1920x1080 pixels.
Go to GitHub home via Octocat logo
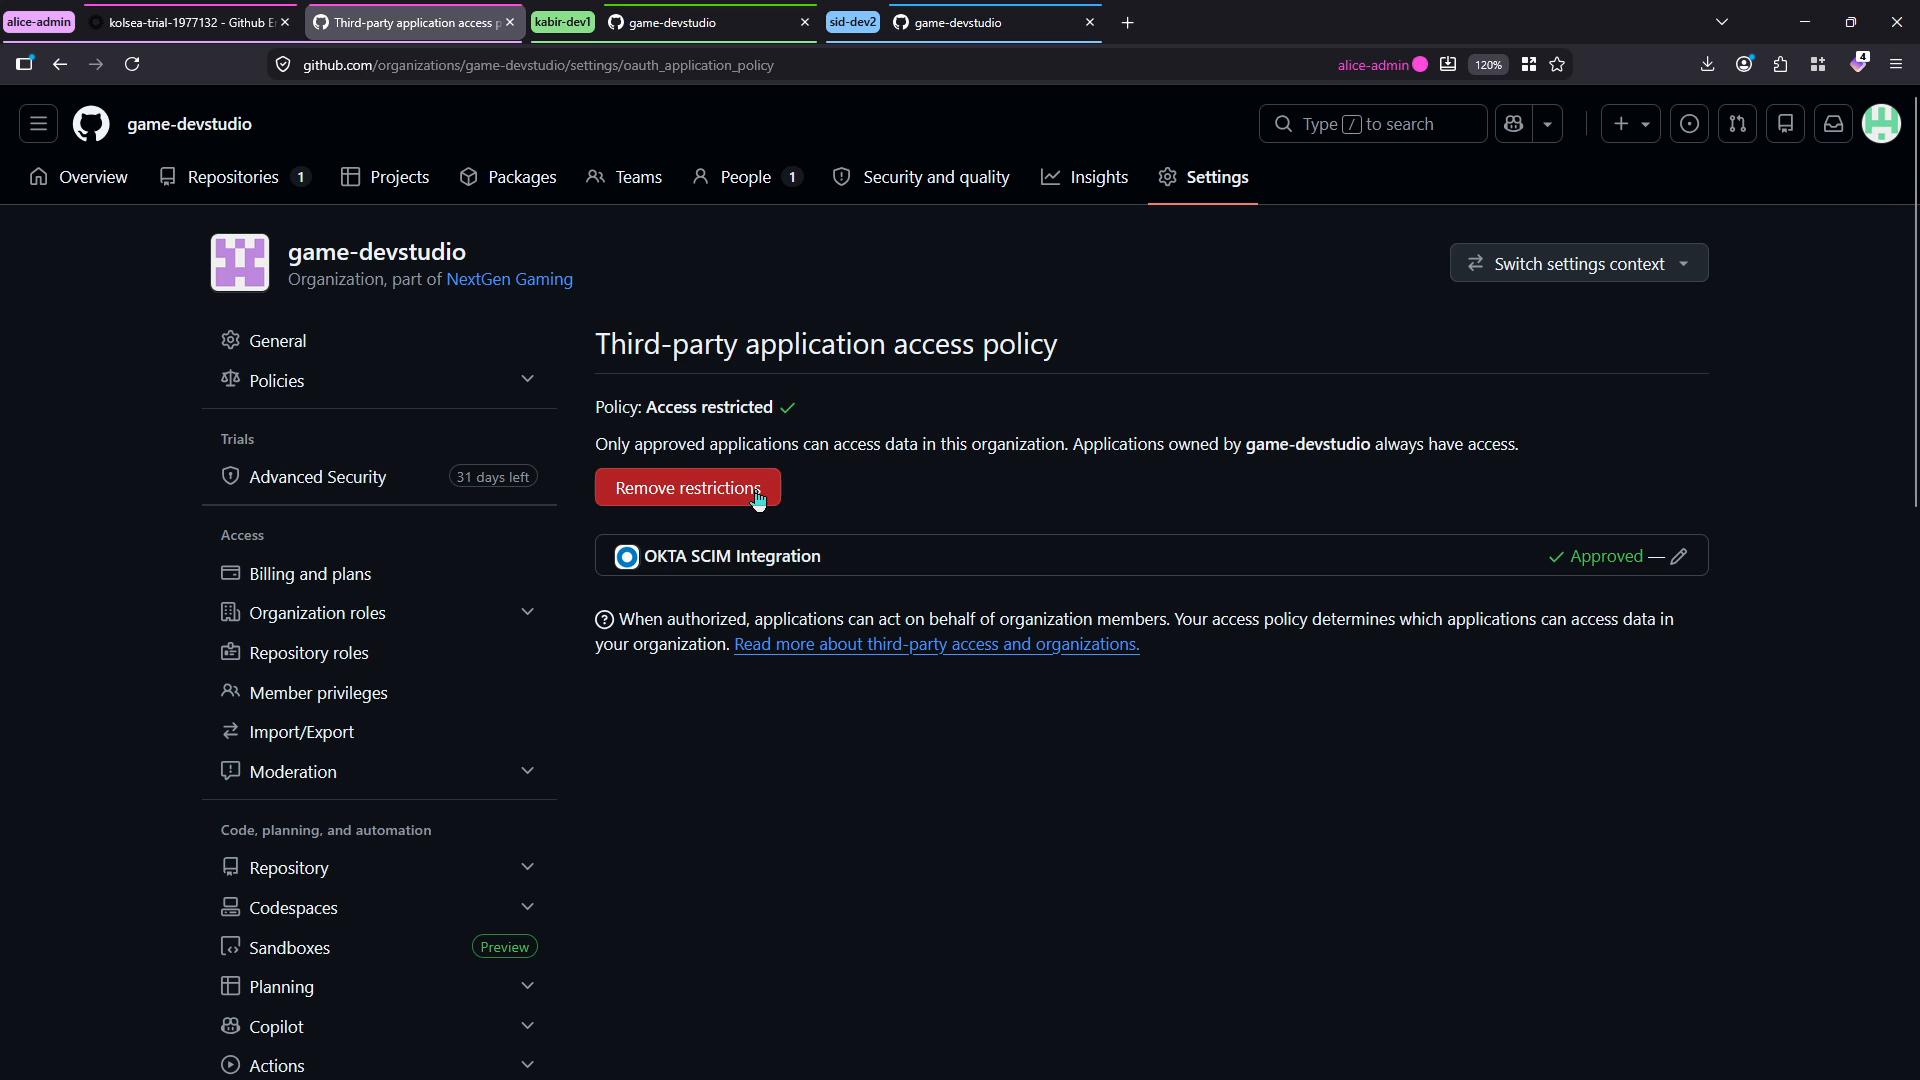91,124
